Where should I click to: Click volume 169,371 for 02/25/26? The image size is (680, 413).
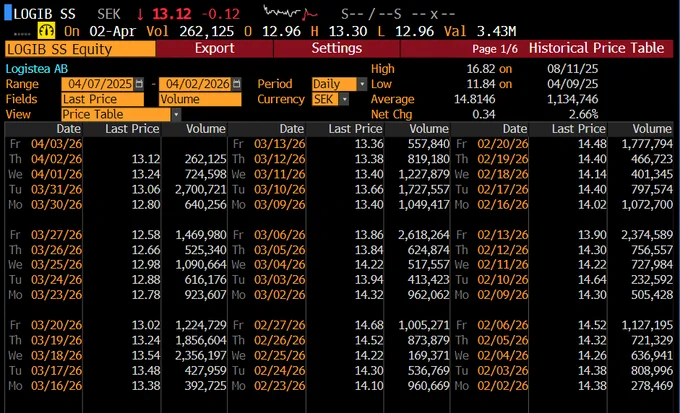pyautogui.click(x=429, y=356)
